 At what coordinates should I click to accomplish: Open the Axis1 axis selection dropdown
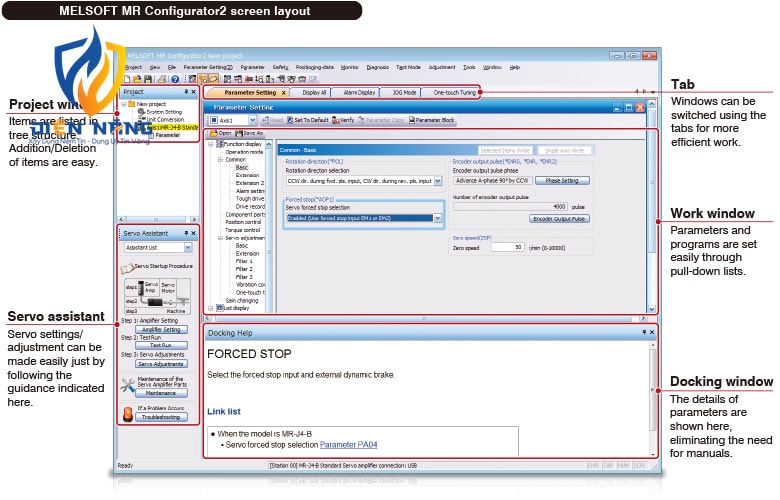[252, 120]
